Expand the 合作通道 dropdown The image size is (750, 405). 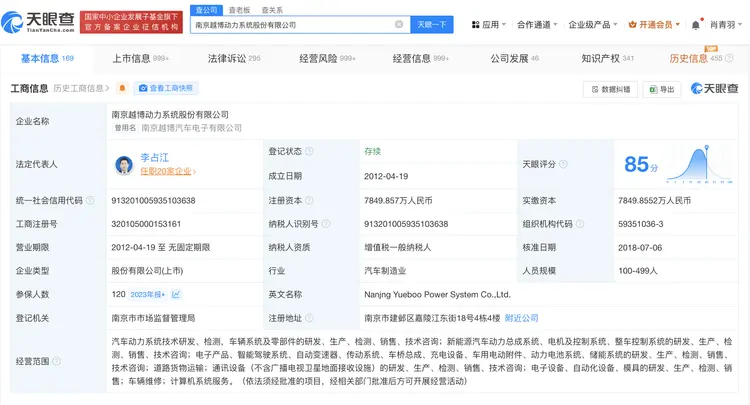(x=537, y=24)
